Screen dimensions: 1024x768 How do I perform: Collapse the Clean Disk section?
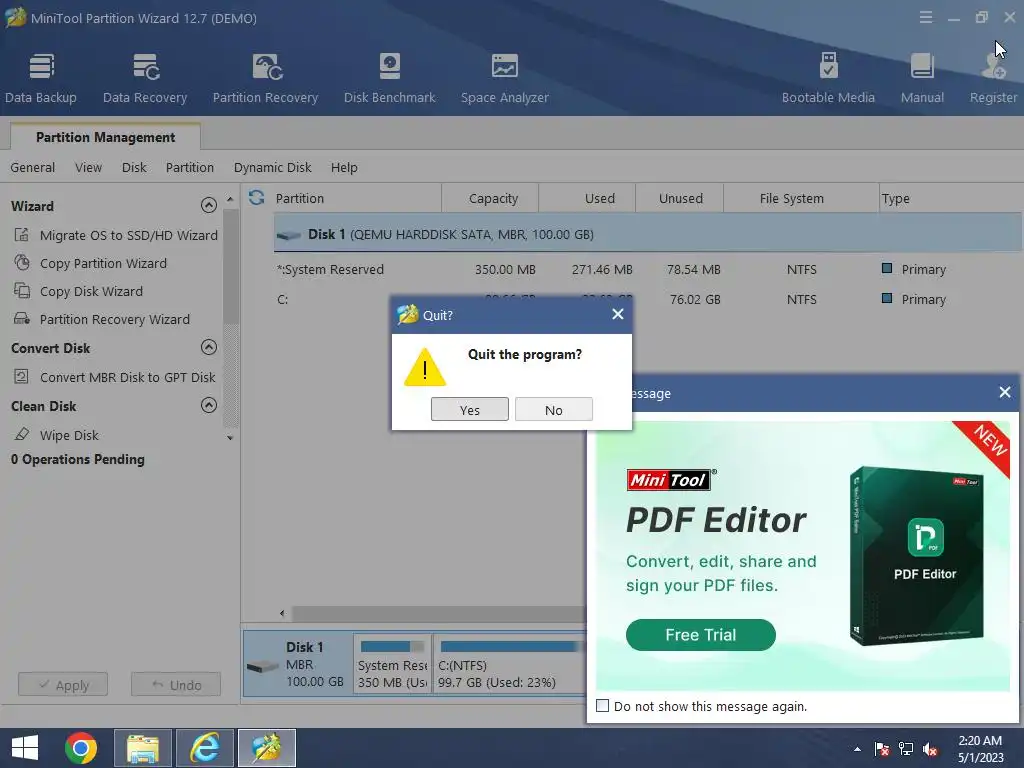coord(208,406)
